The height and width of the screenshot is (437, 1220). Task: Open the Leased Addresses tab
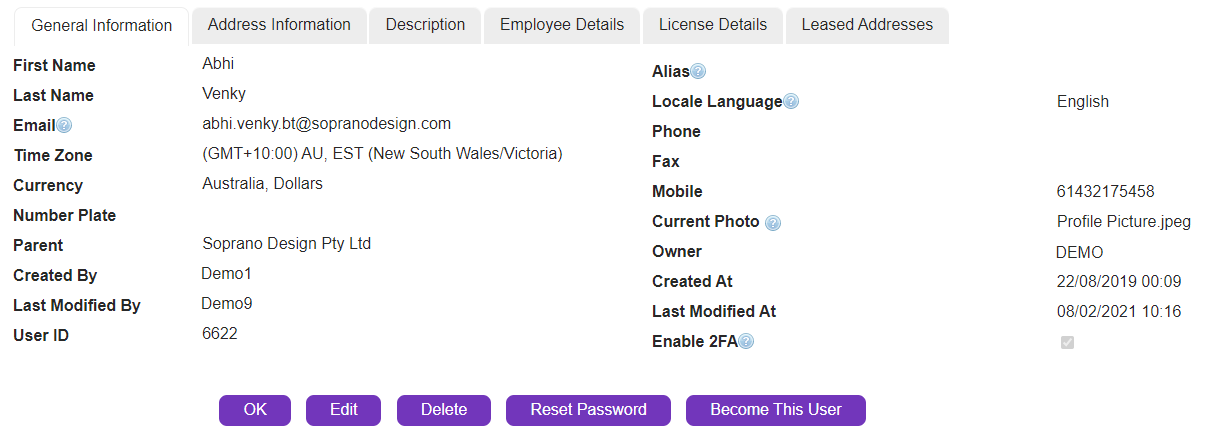coord(867,25)
